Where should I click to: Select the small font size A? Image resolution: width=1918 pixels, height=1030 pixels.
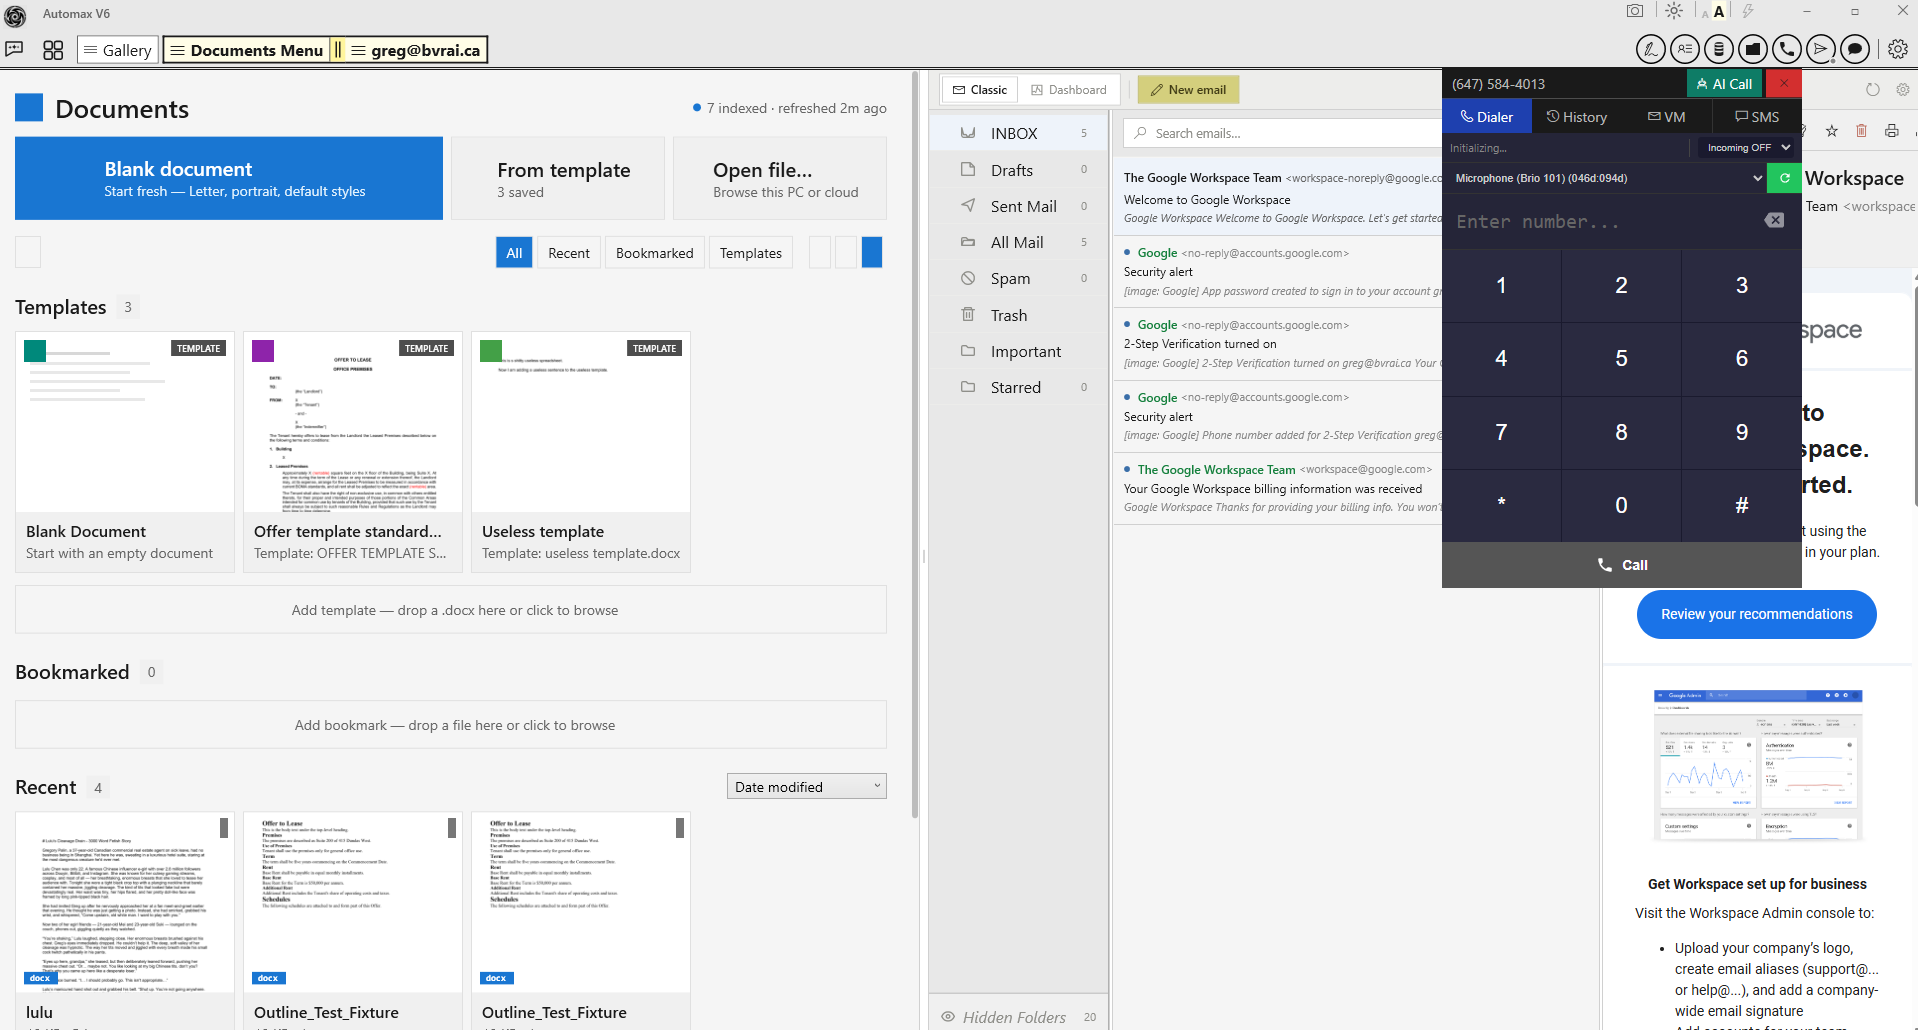click(1705, 14)
